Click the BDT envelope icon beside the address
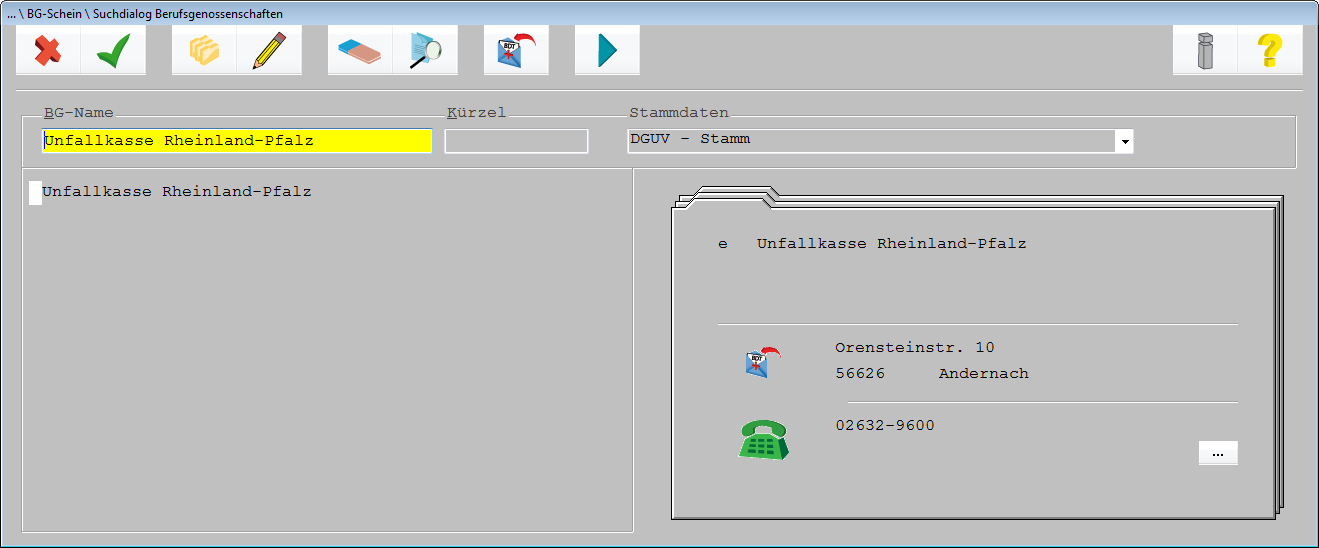This screenshot has width=1319, height=548. (x=763, y=362)
